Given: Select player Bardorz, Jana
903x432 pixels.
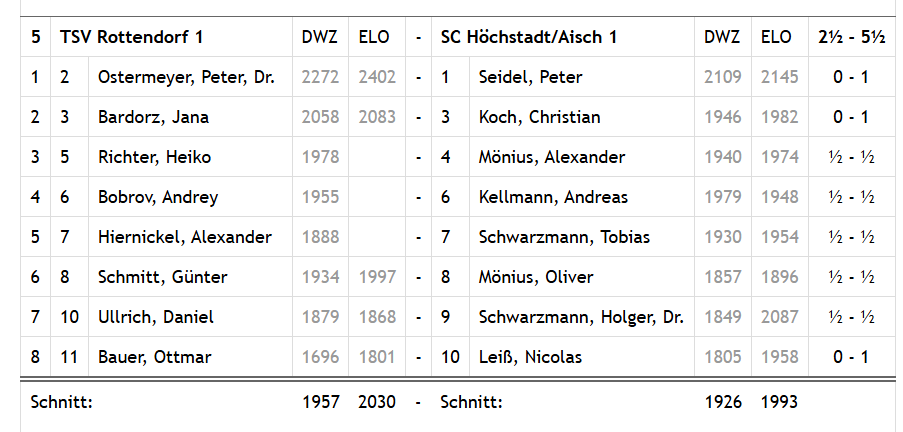Looking at the screenshot, I should point(153,117).
